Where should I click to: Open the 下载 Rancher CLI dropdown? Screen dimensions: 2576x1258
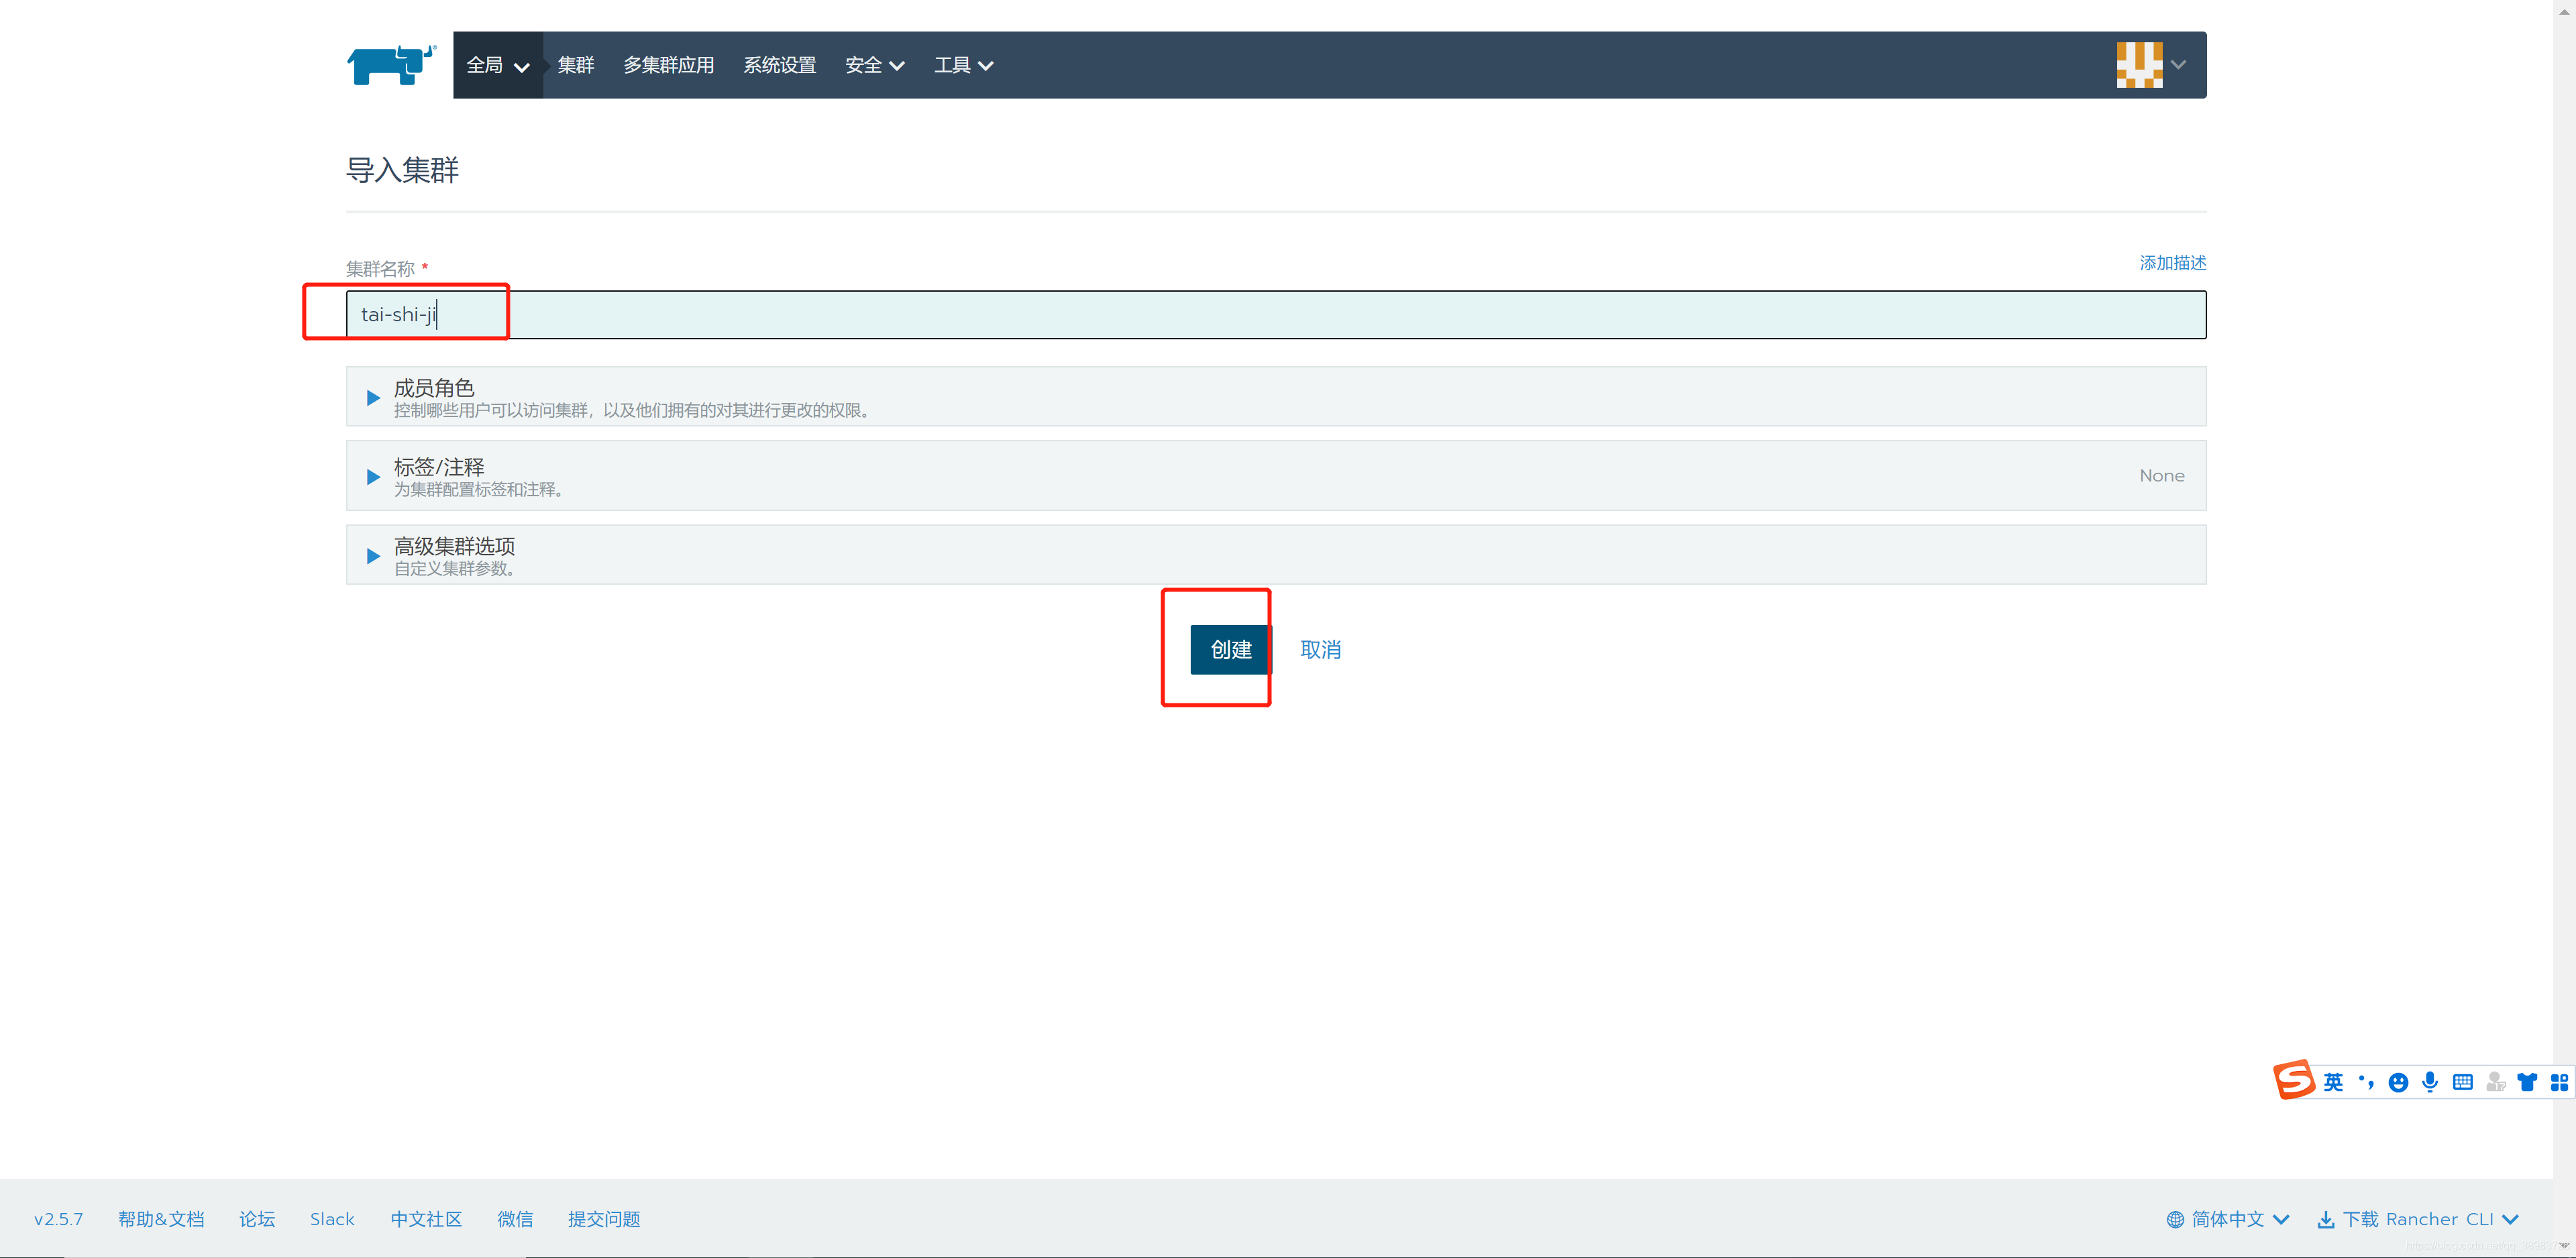2417,1219
